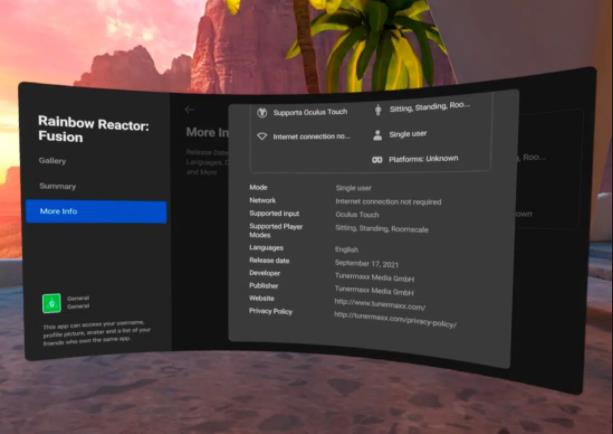Click the More Info heading behind popup
613x434 pixels.
207,133
